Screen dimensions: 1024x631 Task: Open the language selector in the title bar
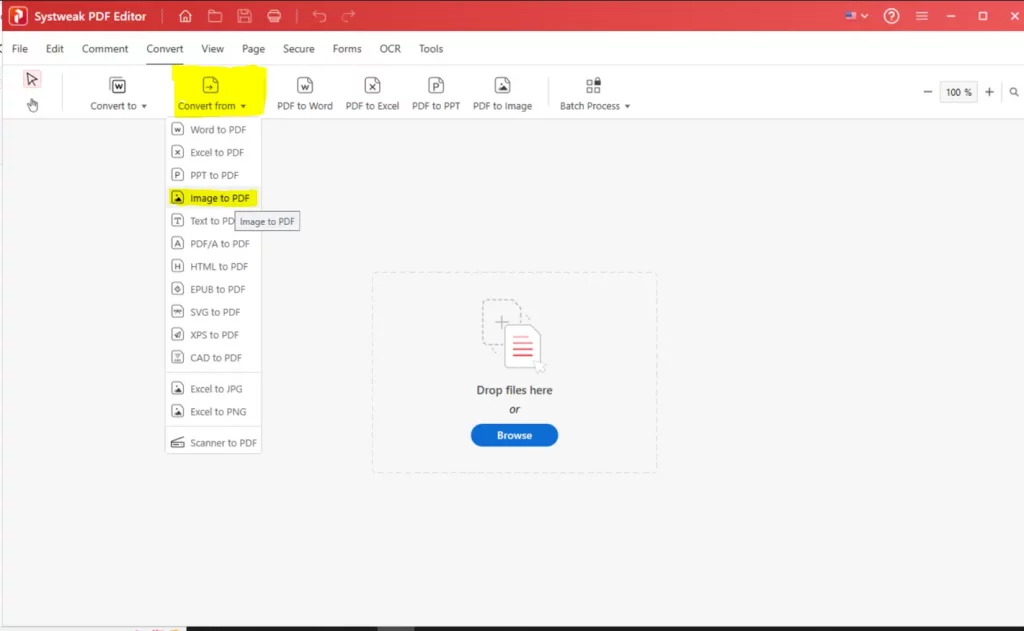pos(855,15)
